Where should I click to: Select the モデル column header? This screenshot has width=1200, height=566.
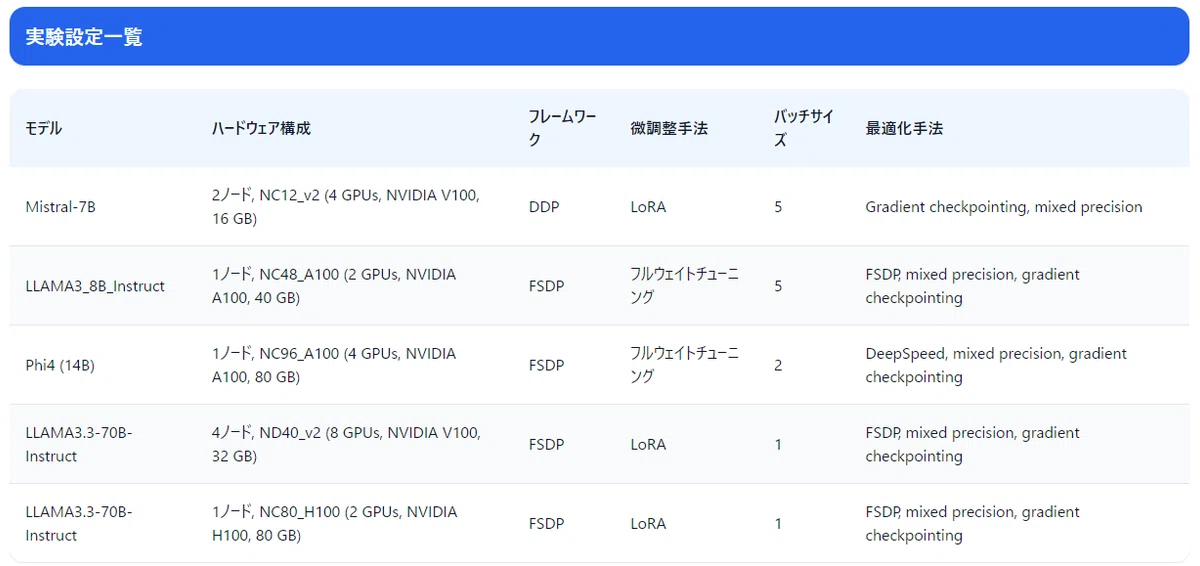pos(44,128)
